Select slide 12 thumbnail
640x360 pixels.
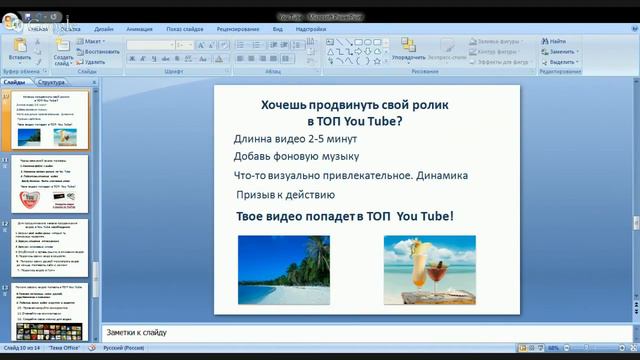(x=49, y=248)
